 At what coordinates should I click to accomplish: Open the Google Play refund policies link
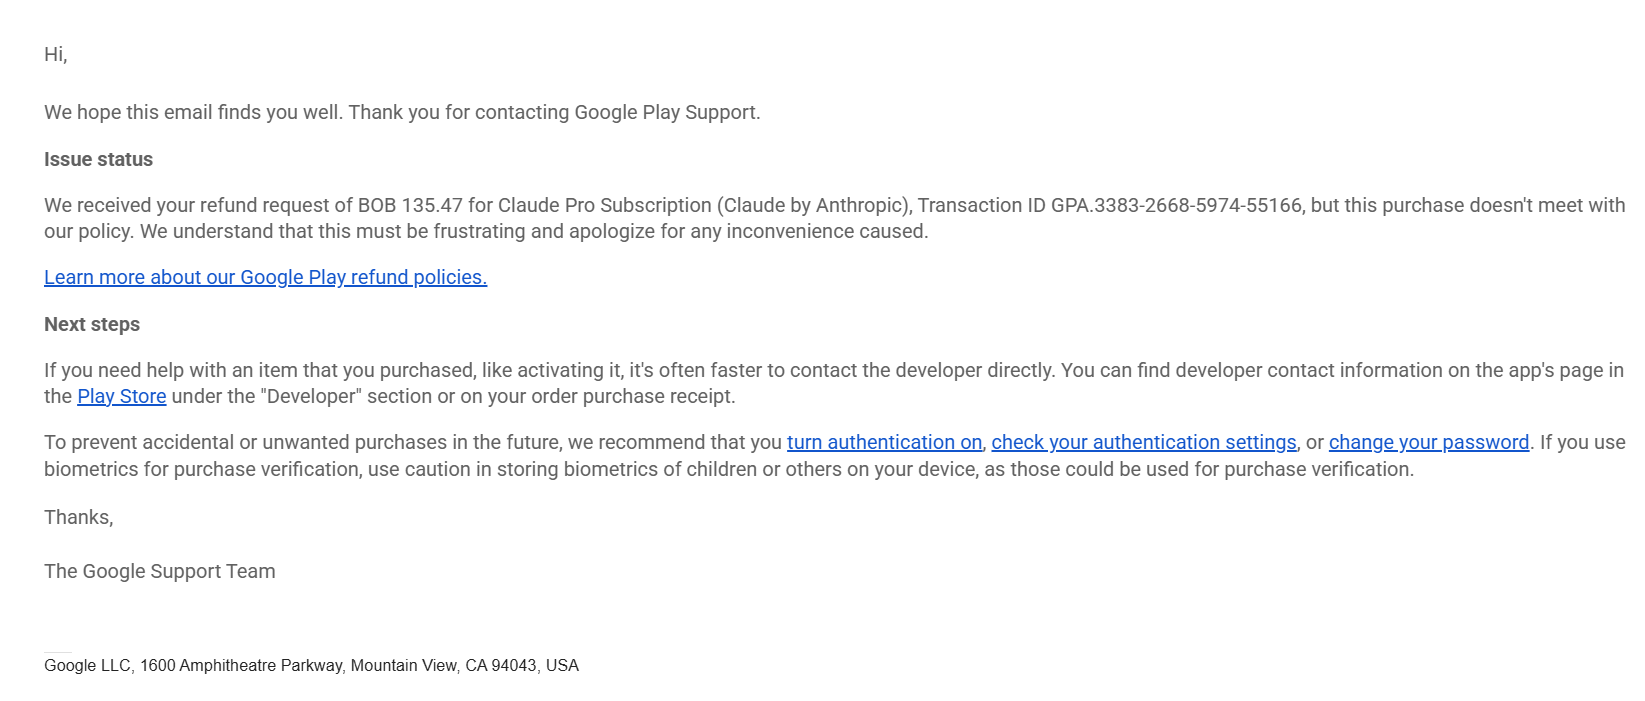pos(265,277)
